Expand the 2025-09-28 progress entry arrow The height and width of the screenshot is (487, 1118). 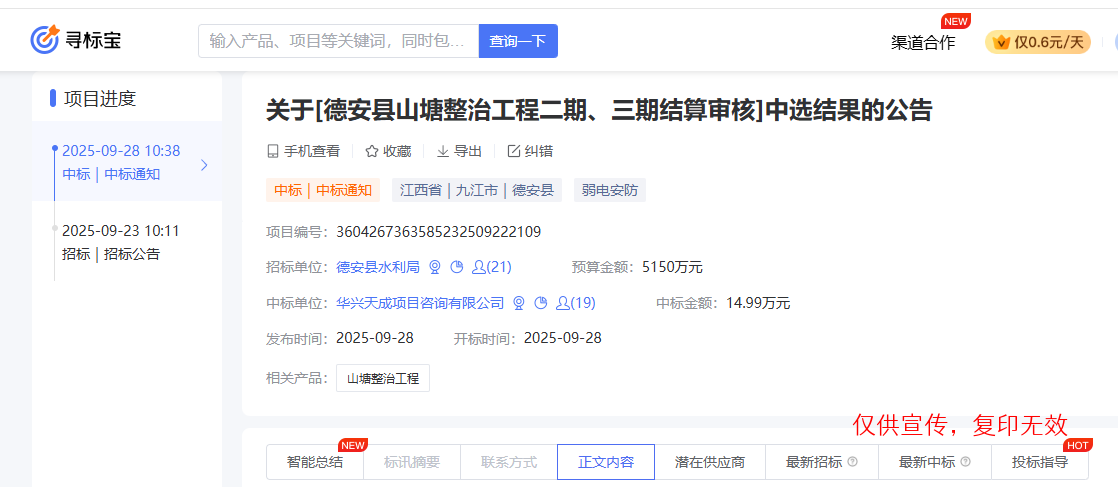pos(204,165)
